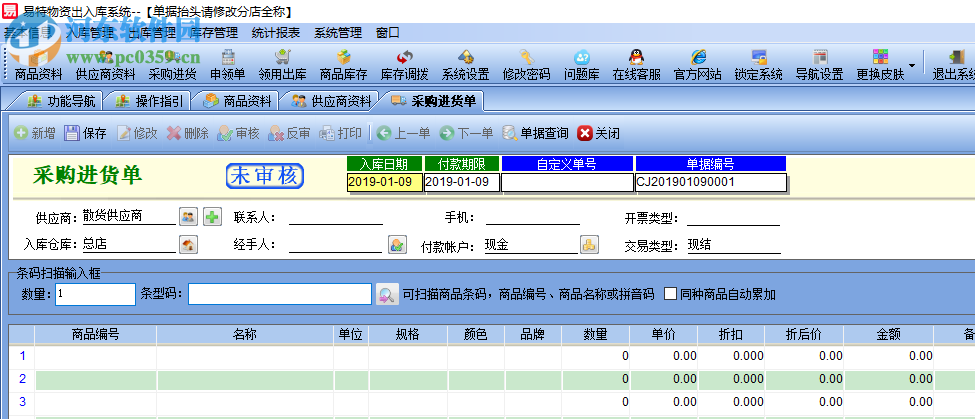Select handler with 经手人 person icon
The width and height of the screenshot is (975, 419).
397,244
